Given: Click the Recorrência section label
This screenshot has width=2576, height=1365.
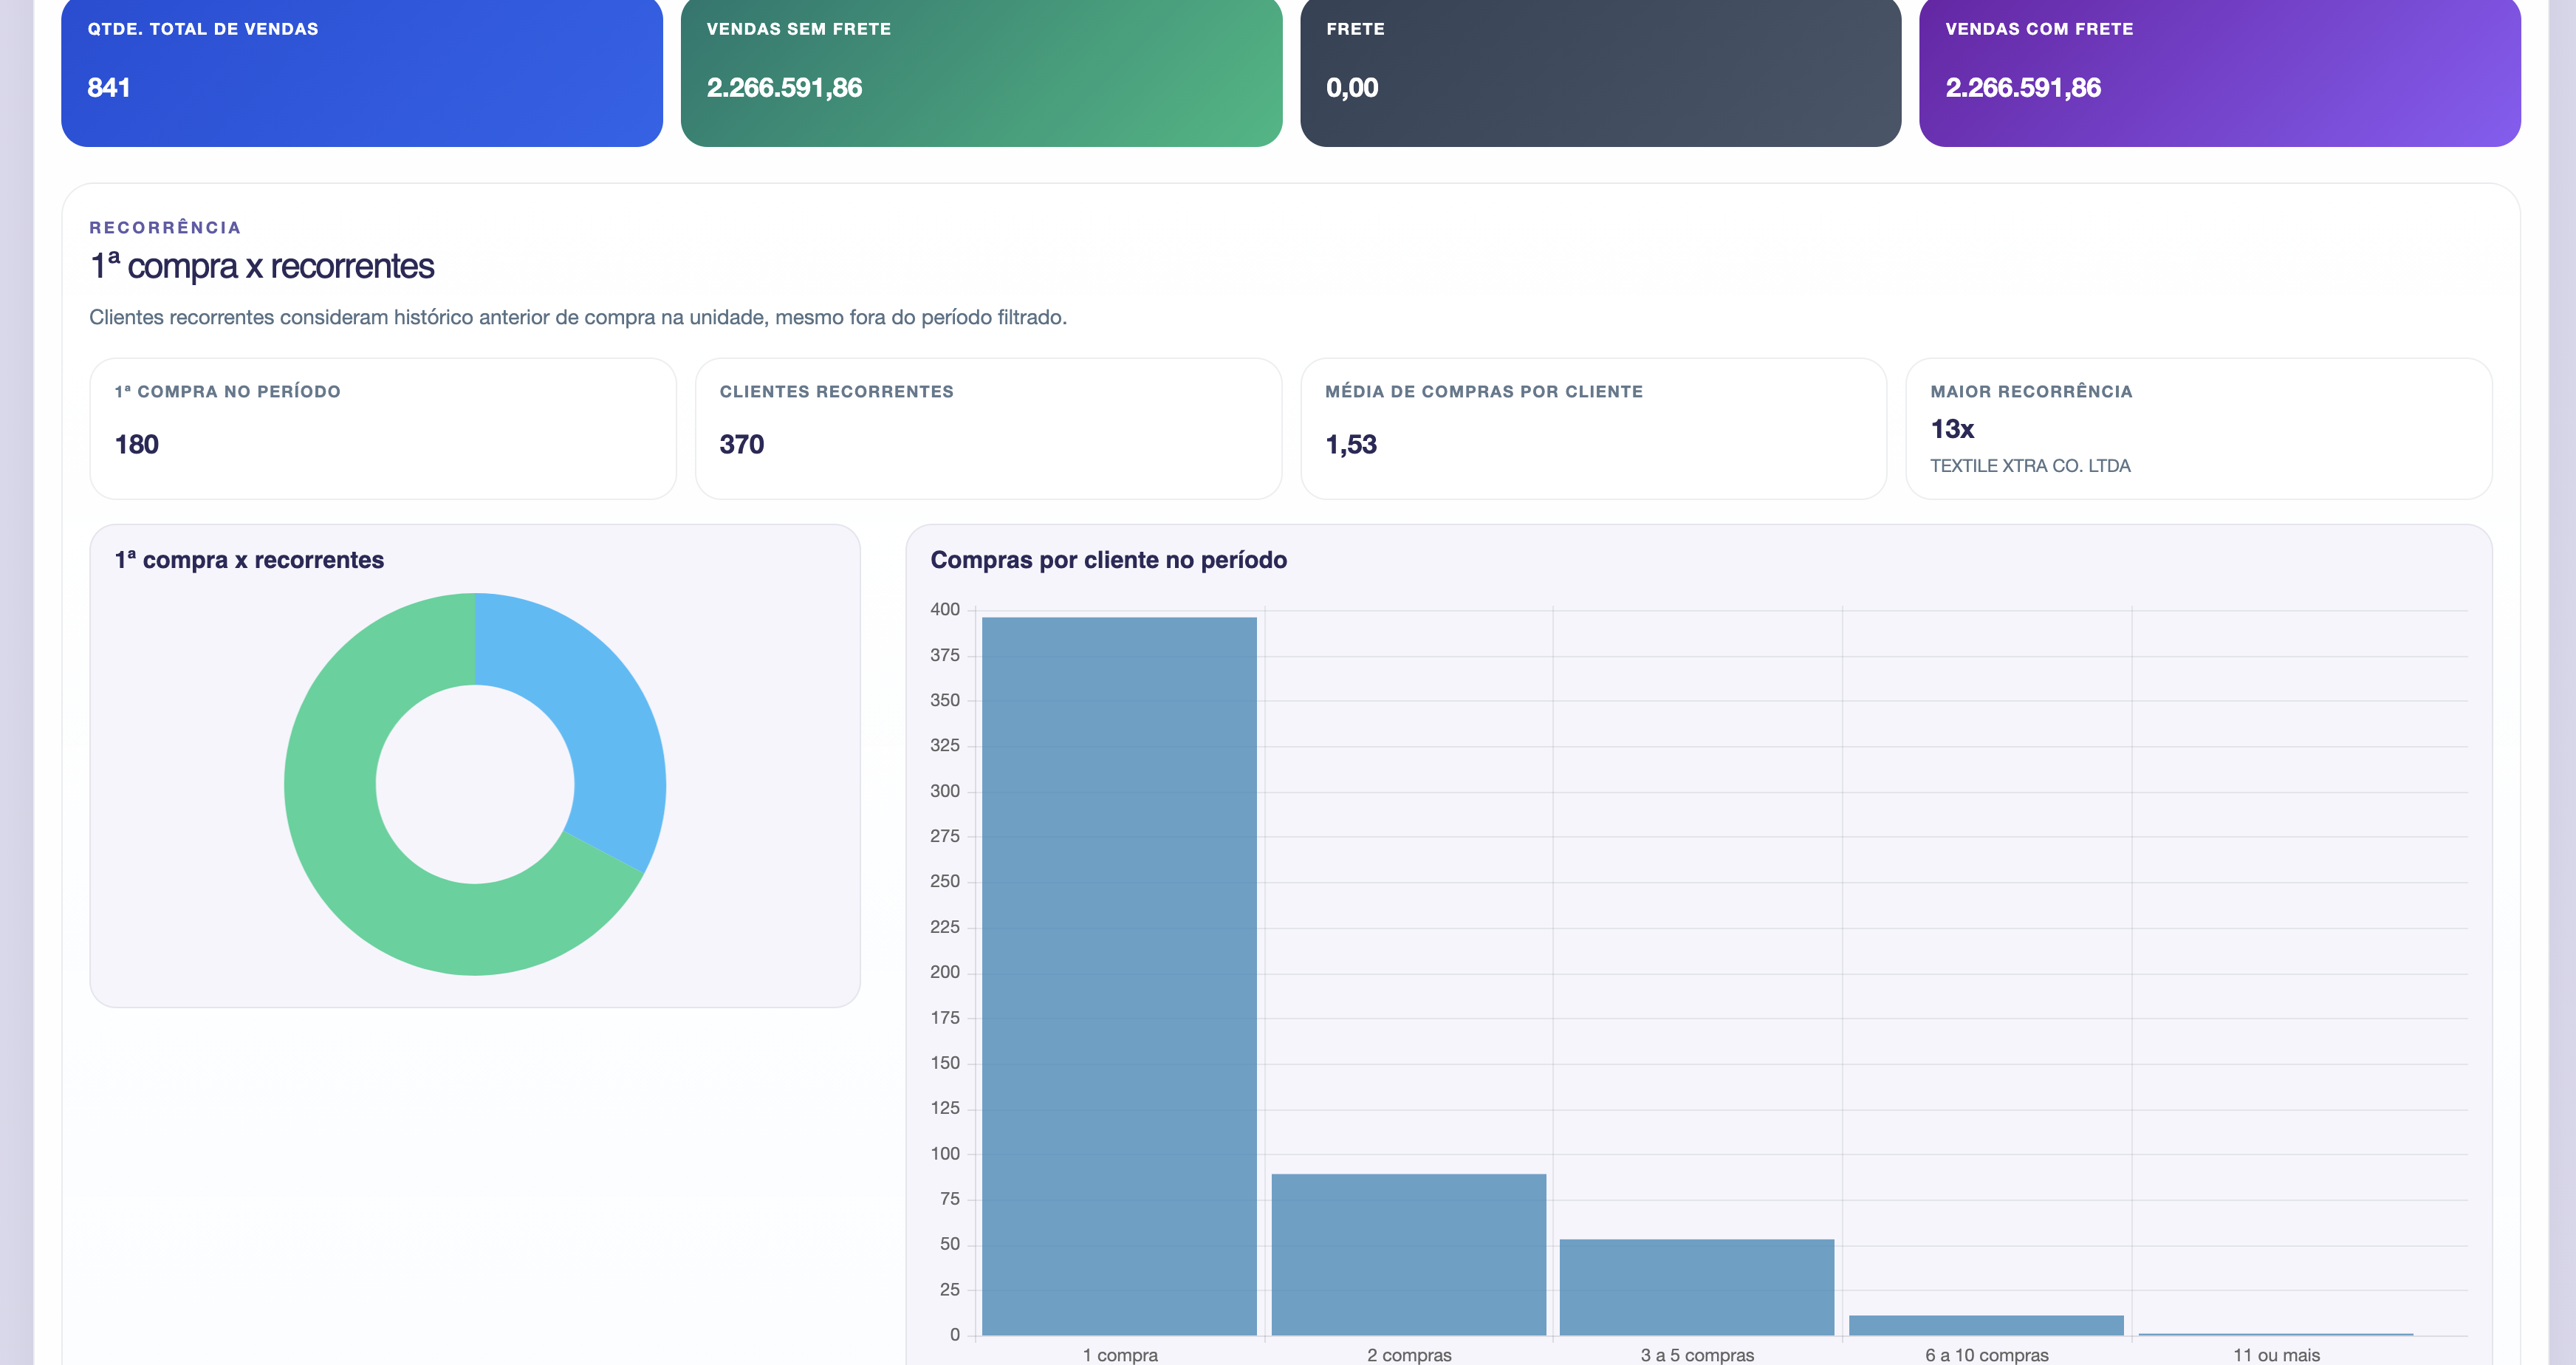Looking at the screenshot, I should click(165, 228).
